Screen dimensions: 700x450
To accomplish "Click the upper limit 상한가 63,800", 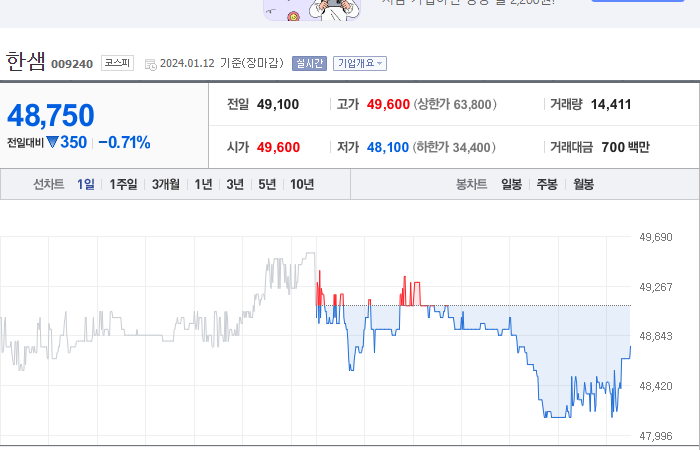I will (x=454, y=104).
